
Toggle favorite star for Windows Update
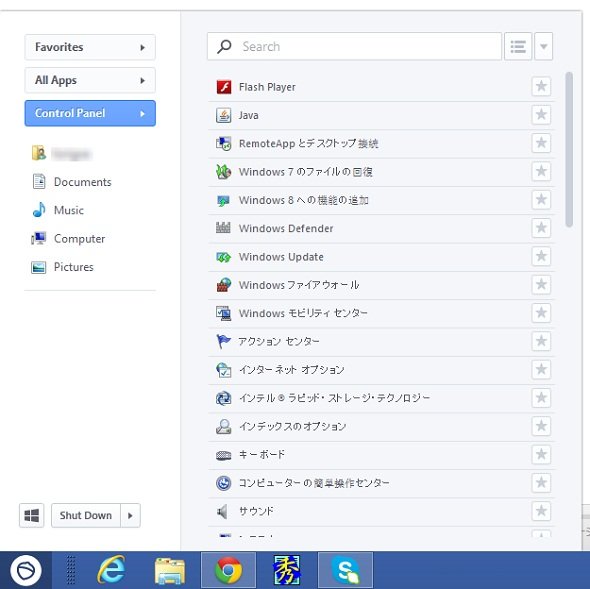541,256
